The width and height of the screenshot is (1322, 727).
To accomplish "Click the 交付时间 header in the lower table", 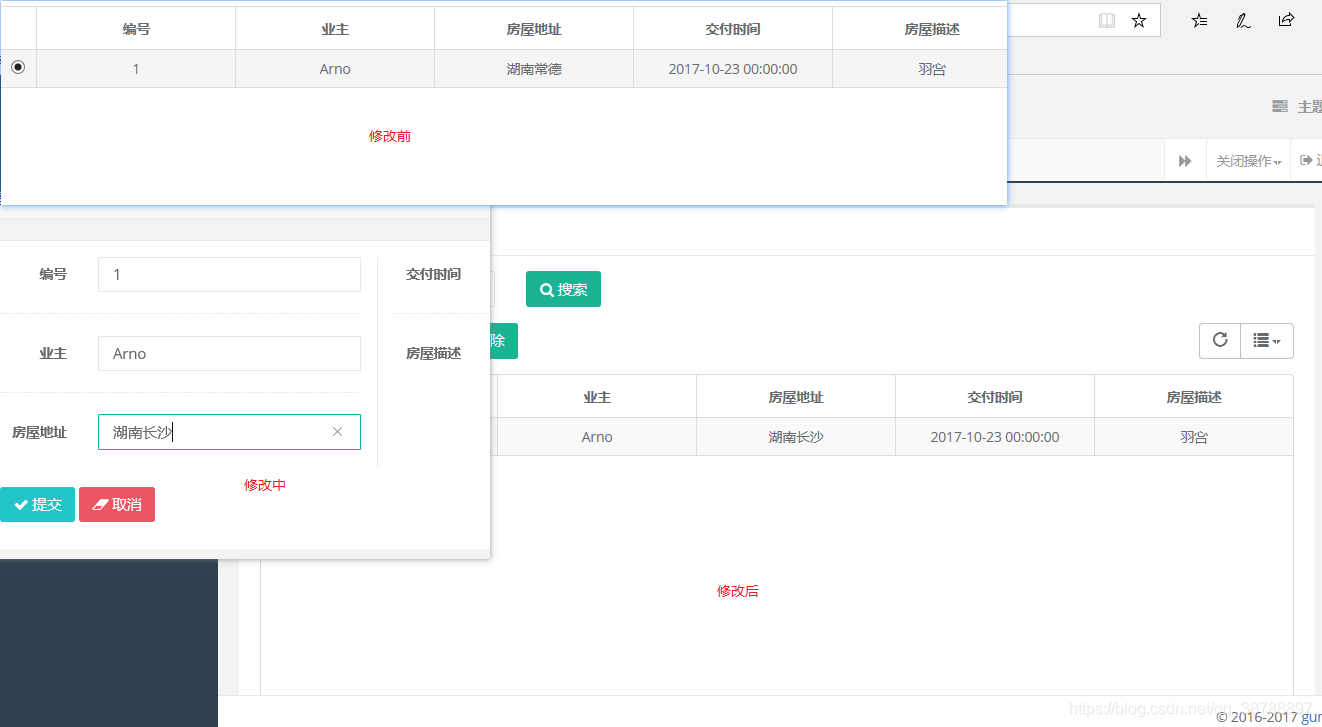I will pyautogui.click(x=995, y=397).
